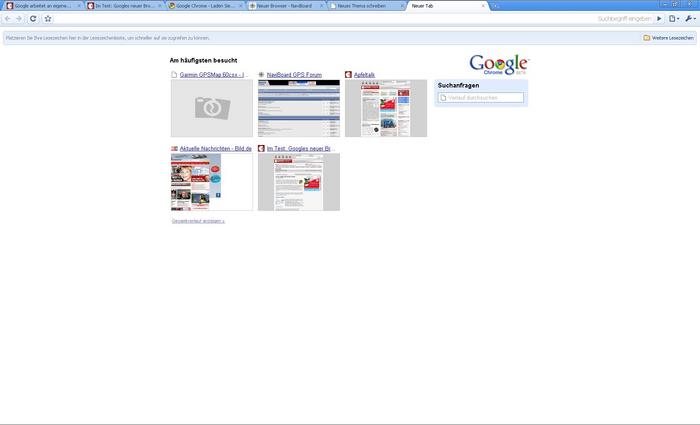
Task: Select the 'Neuer Tab' tab
Action: 446,6
